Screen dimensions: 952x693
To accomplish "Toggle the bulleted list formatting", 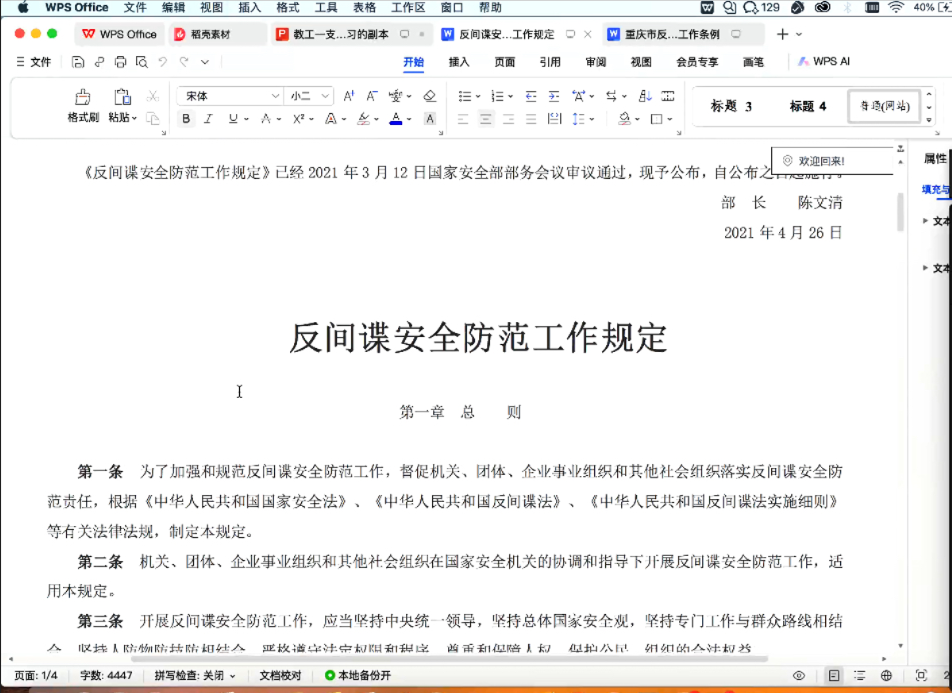I will click(x=466, y=96).
